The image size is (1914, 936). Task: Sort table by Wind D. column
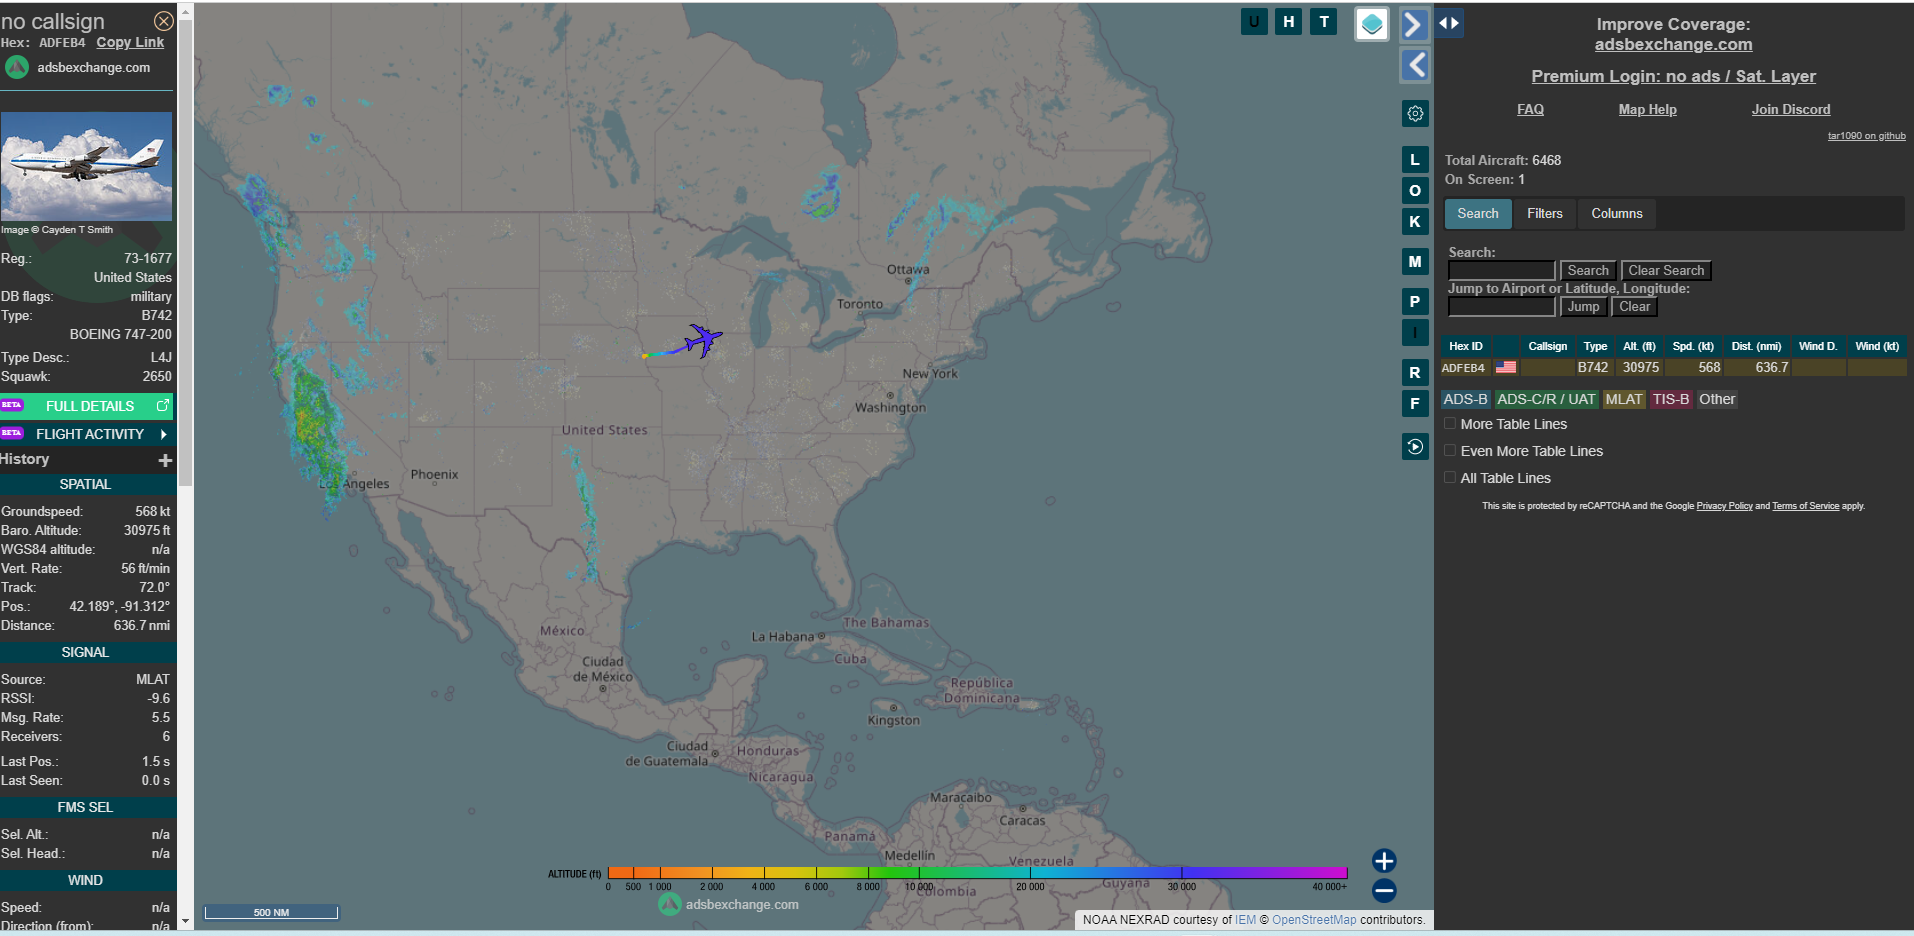pos(1818,346)
